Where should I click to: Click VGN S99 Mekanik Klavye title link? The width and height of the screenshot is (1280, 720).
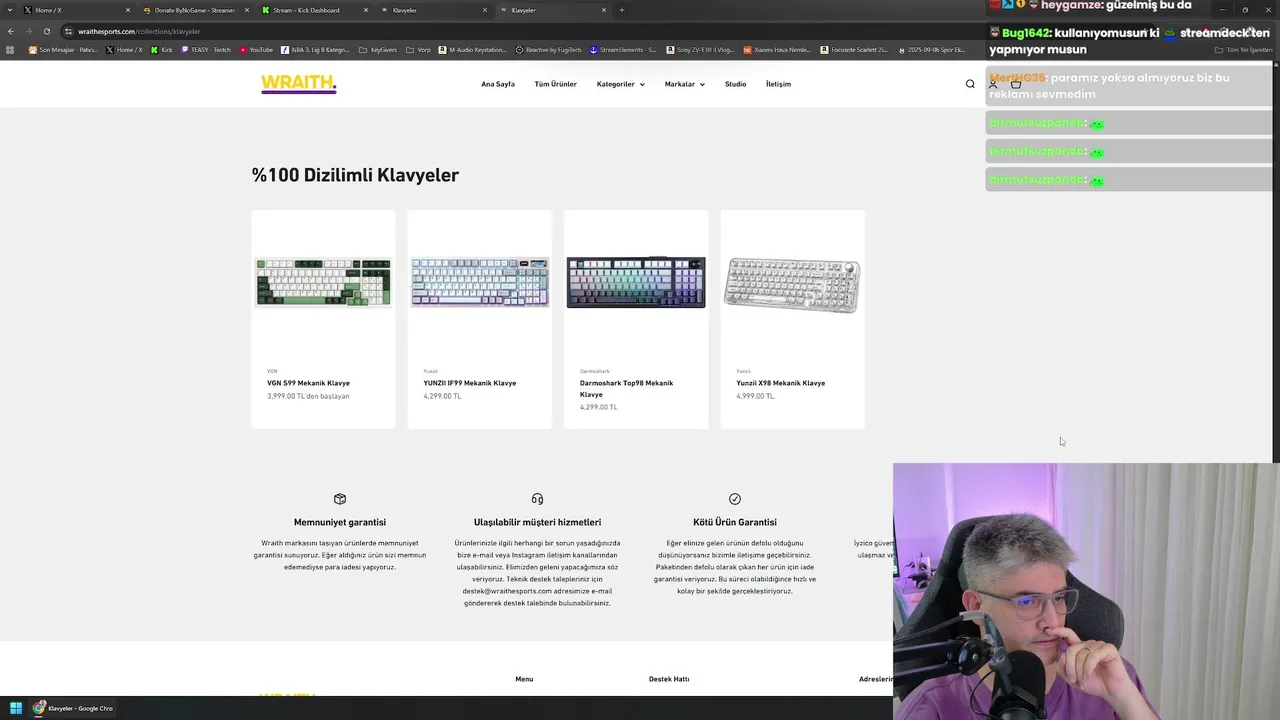(308, 383)
